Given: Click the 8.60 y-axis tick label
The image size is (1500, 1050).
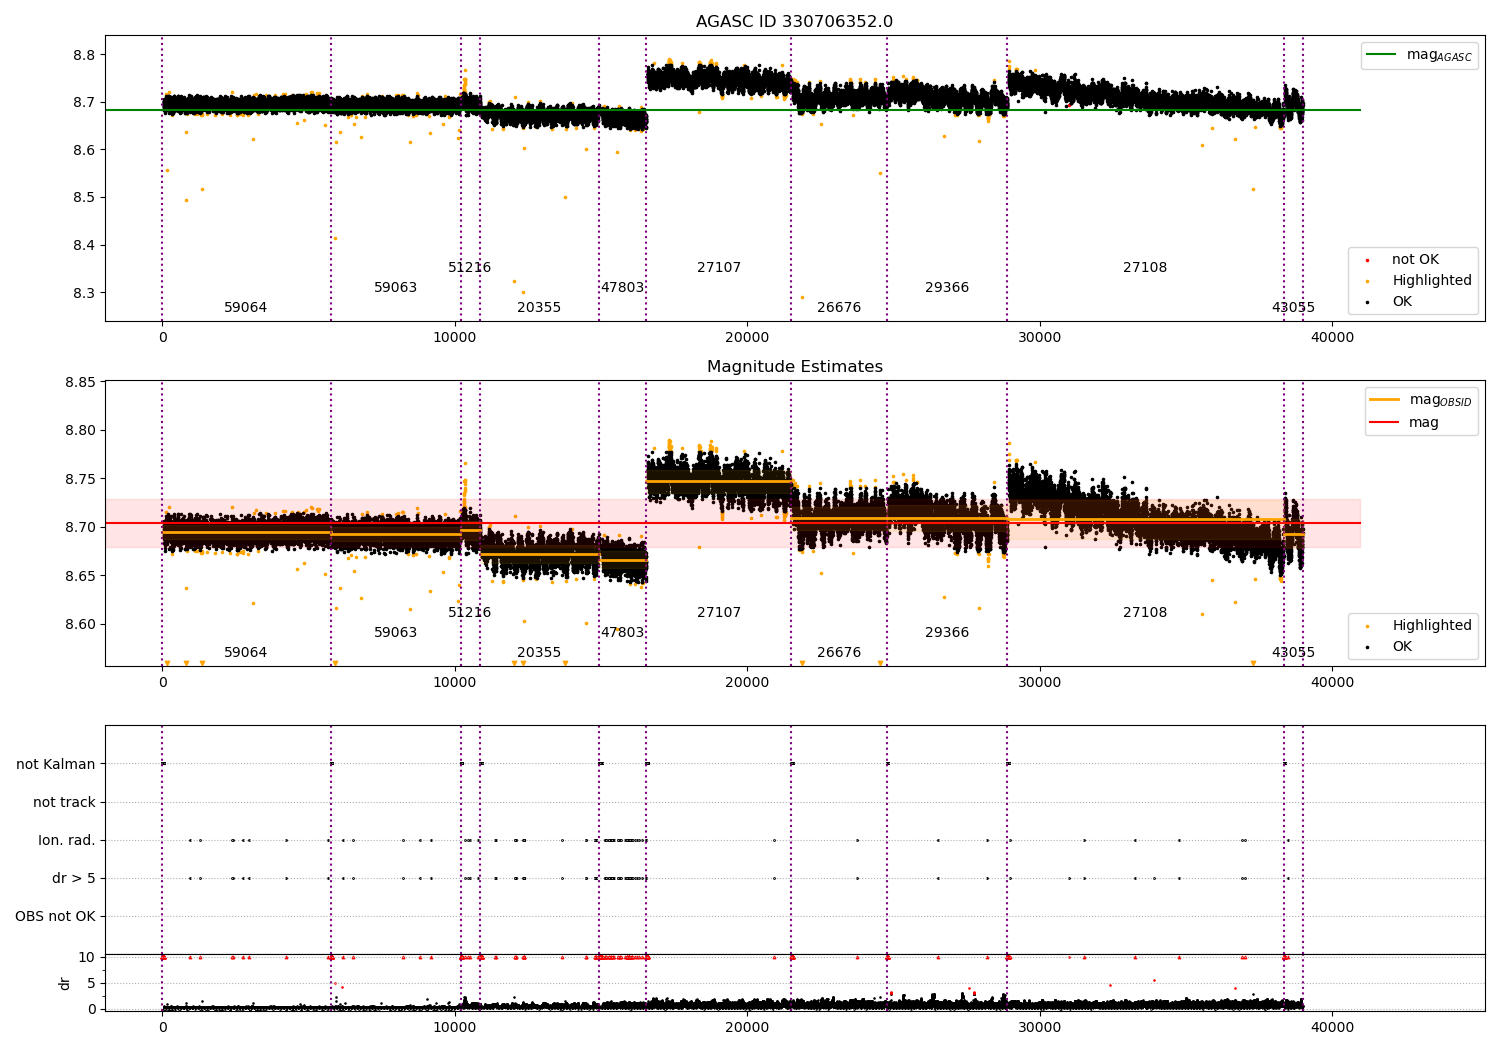Looking at the screenshot, I should click(80, 625).
